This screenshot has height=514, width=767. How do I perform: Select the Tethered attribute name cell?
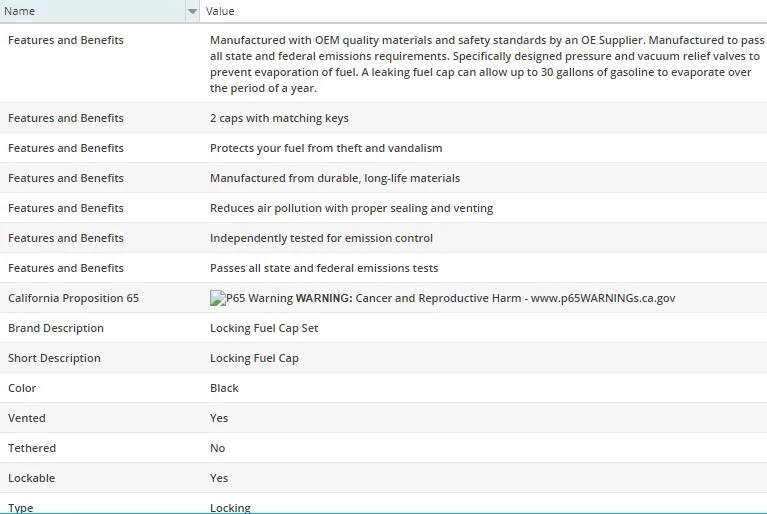[32, 448]
